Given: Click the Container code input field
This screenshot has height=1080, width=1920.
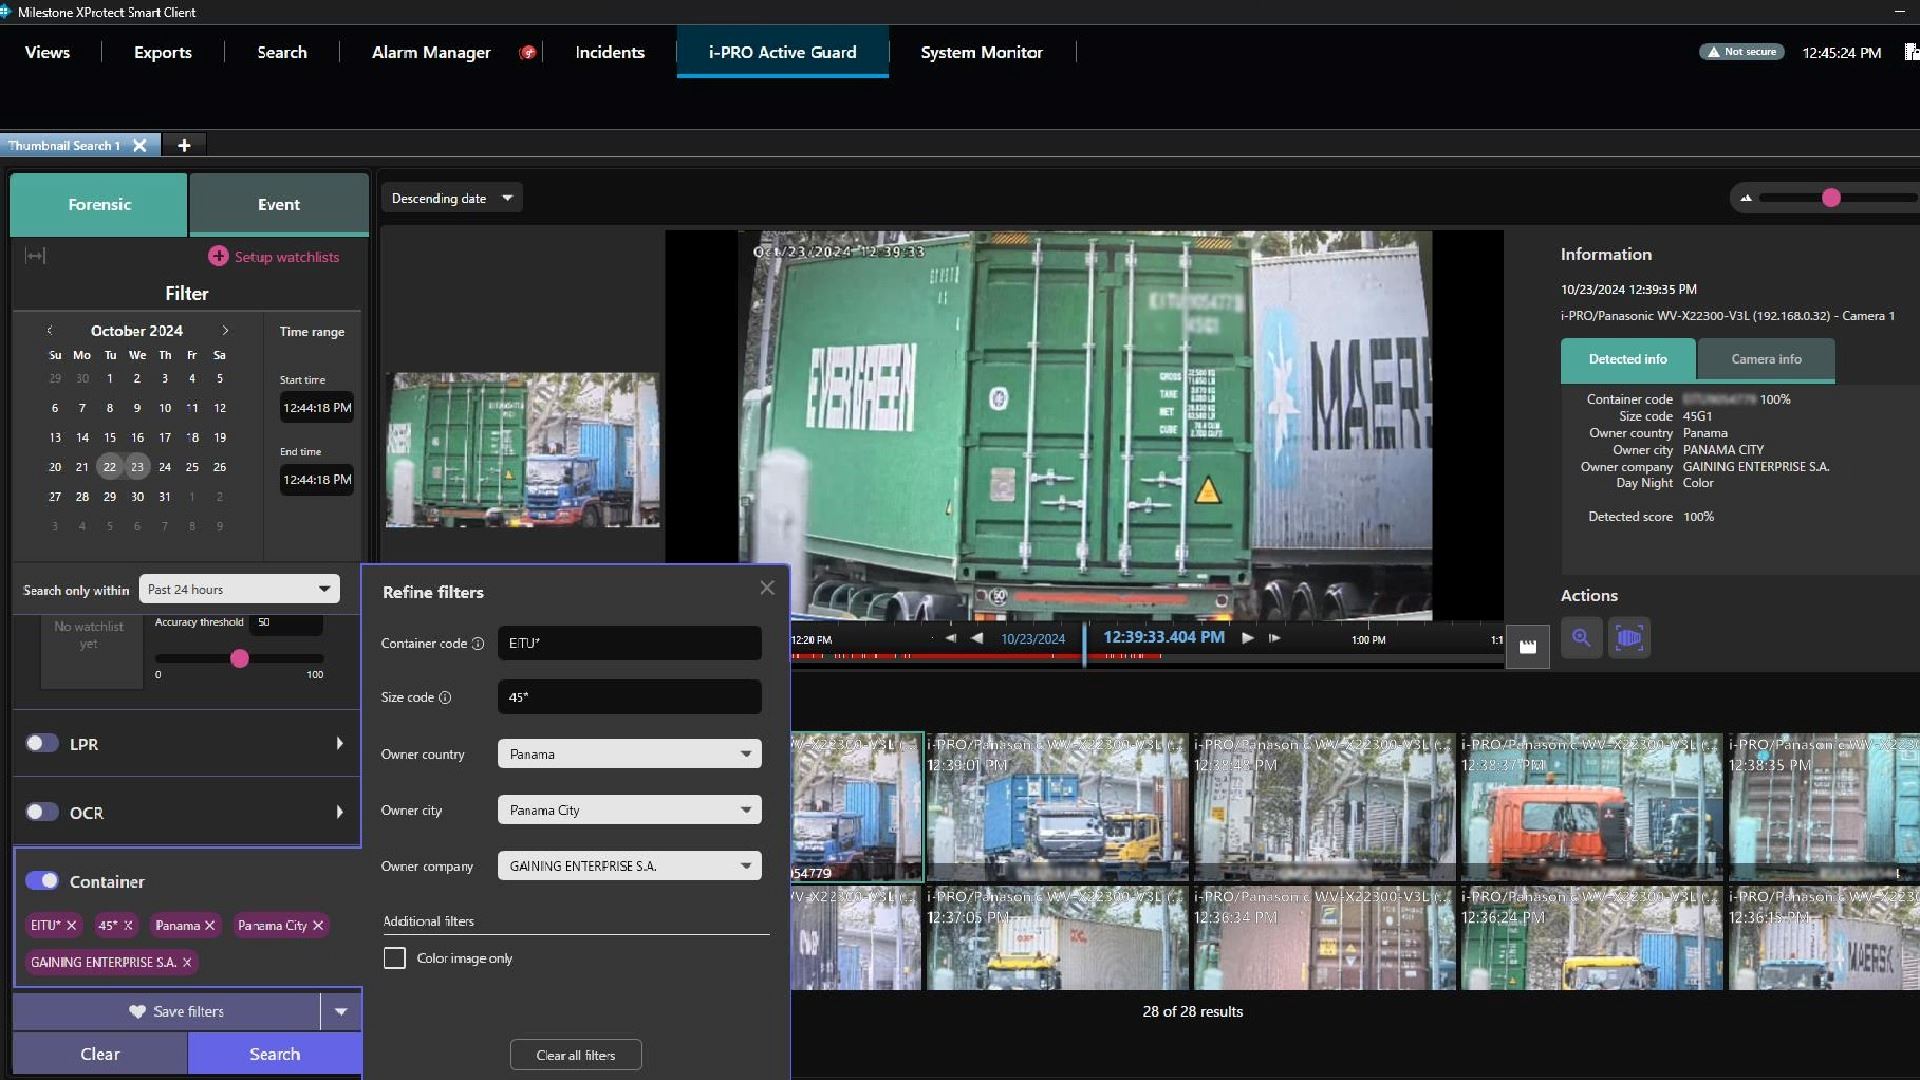Looking at the screenshot, I should 630,643.
